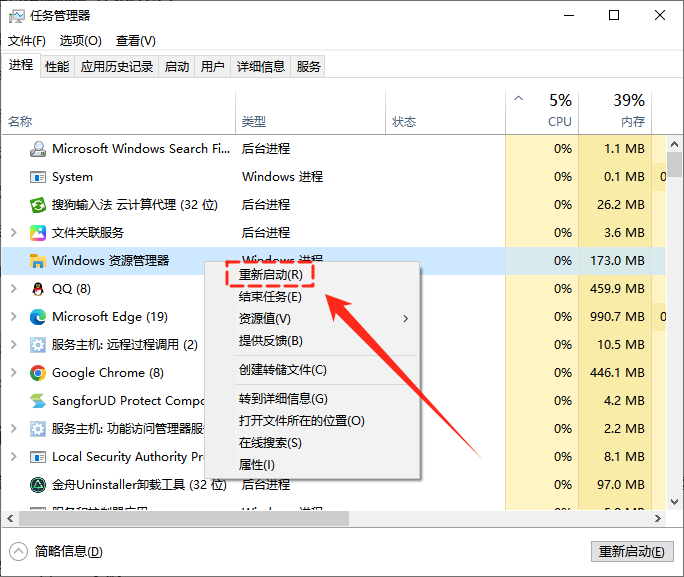
Task: Switch to the 服务 tab
Action: (x=308, y=67)
